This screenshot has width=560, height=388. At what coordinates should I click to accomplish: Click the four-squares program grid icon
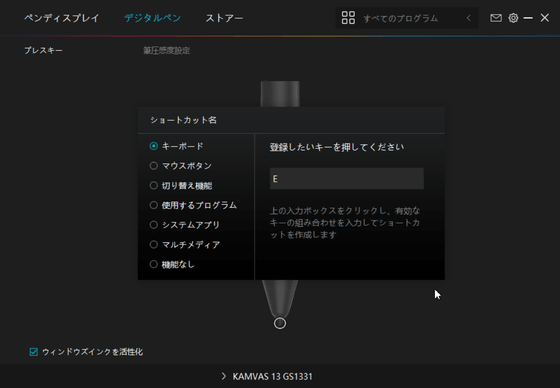348,18
